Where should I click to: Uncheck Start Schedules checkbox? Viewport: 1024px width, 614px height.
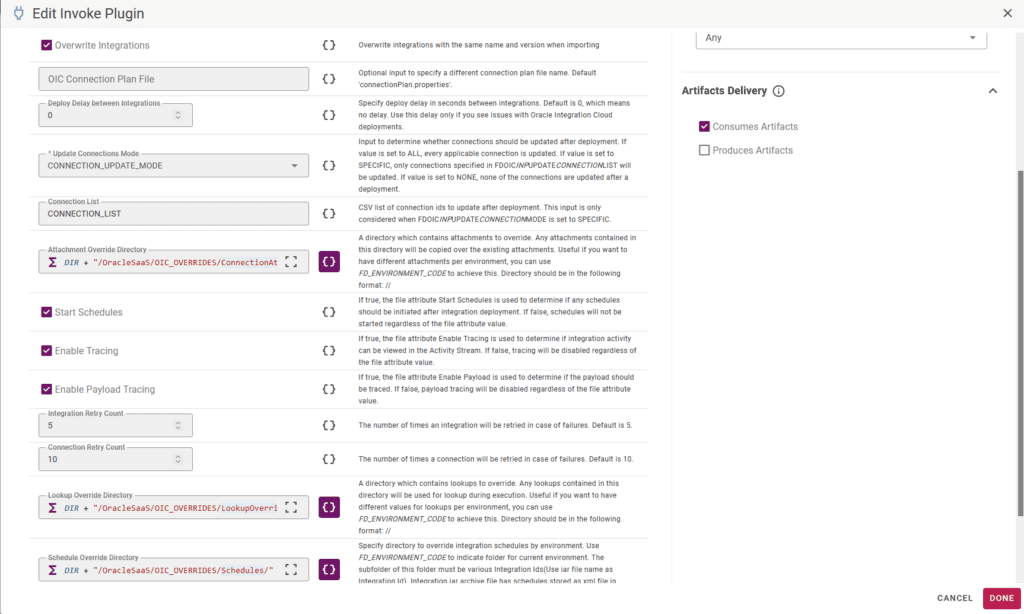coord(46,312)
